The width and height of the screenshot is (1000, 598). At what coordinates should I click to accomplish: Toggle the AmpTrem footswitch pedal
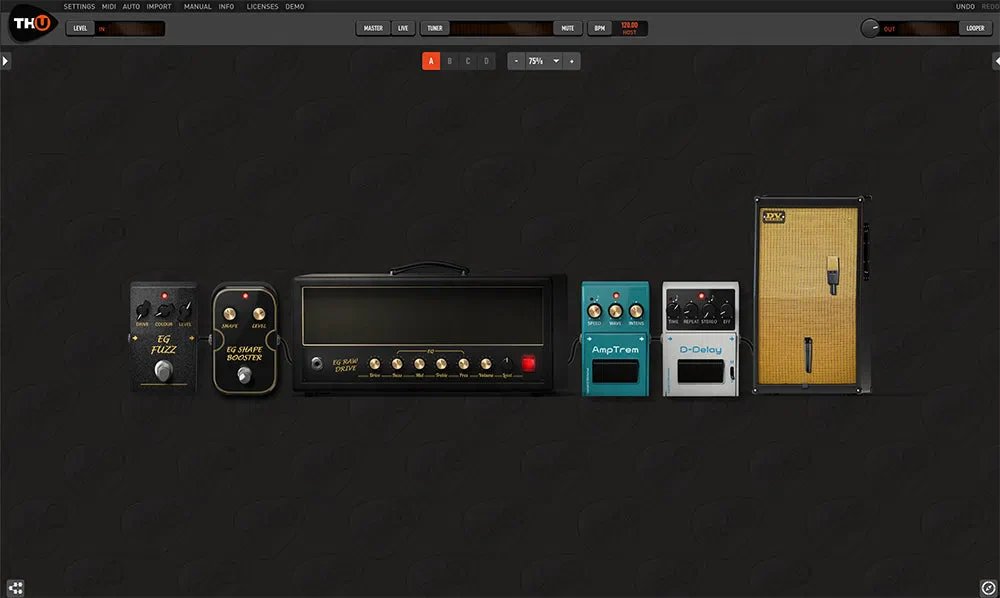click(615, 372)
